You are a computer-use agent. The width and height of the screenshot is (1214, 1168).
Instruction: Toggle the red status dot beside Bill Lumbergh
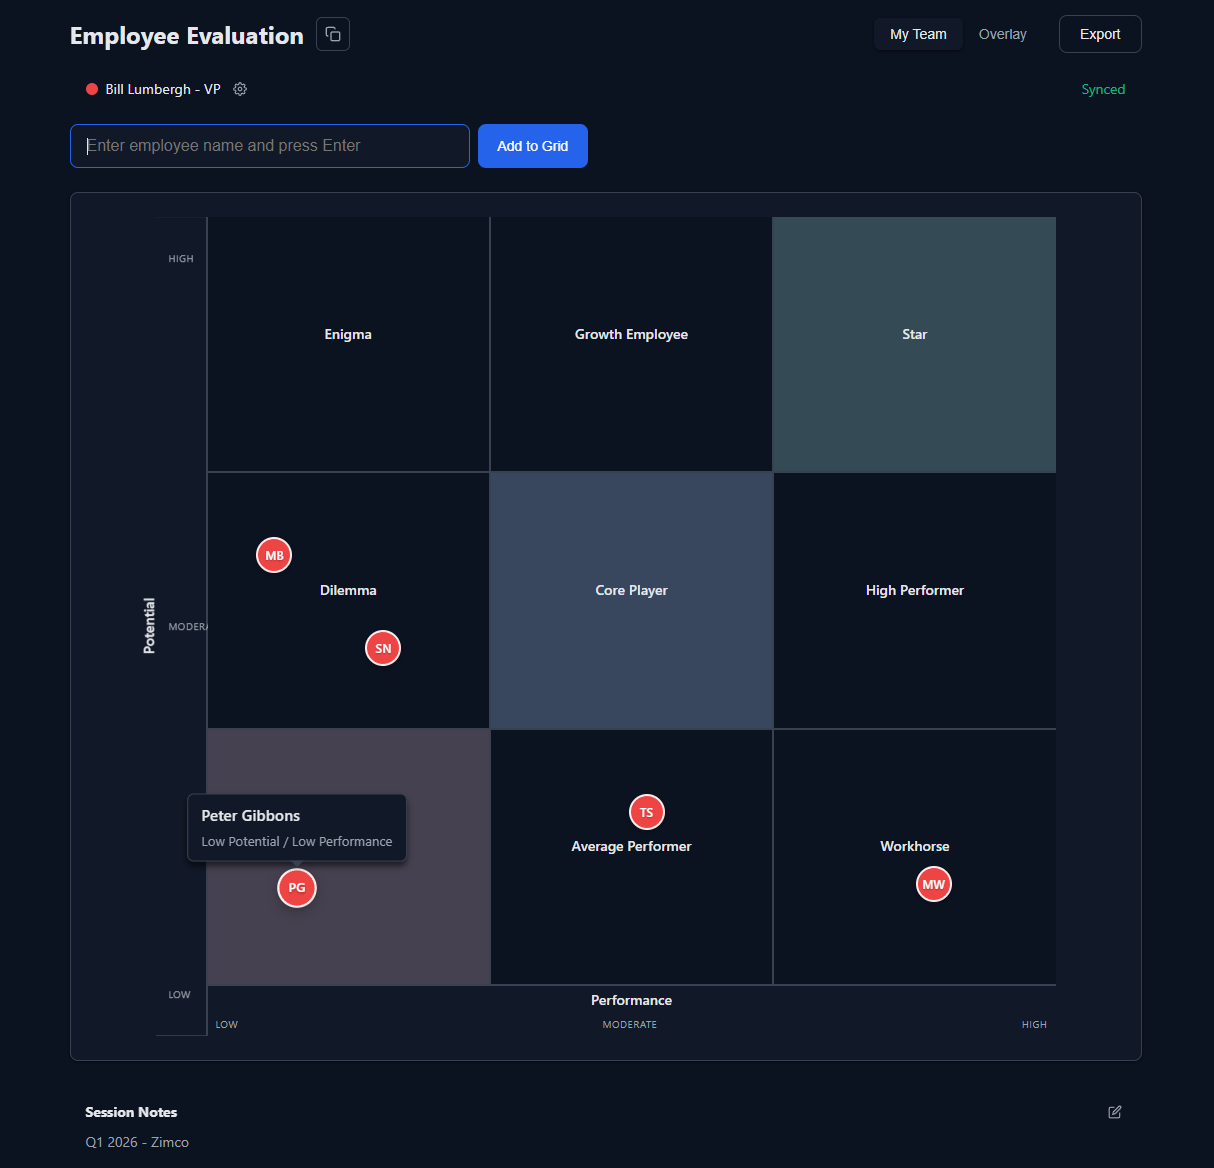(x=91, y=89)
